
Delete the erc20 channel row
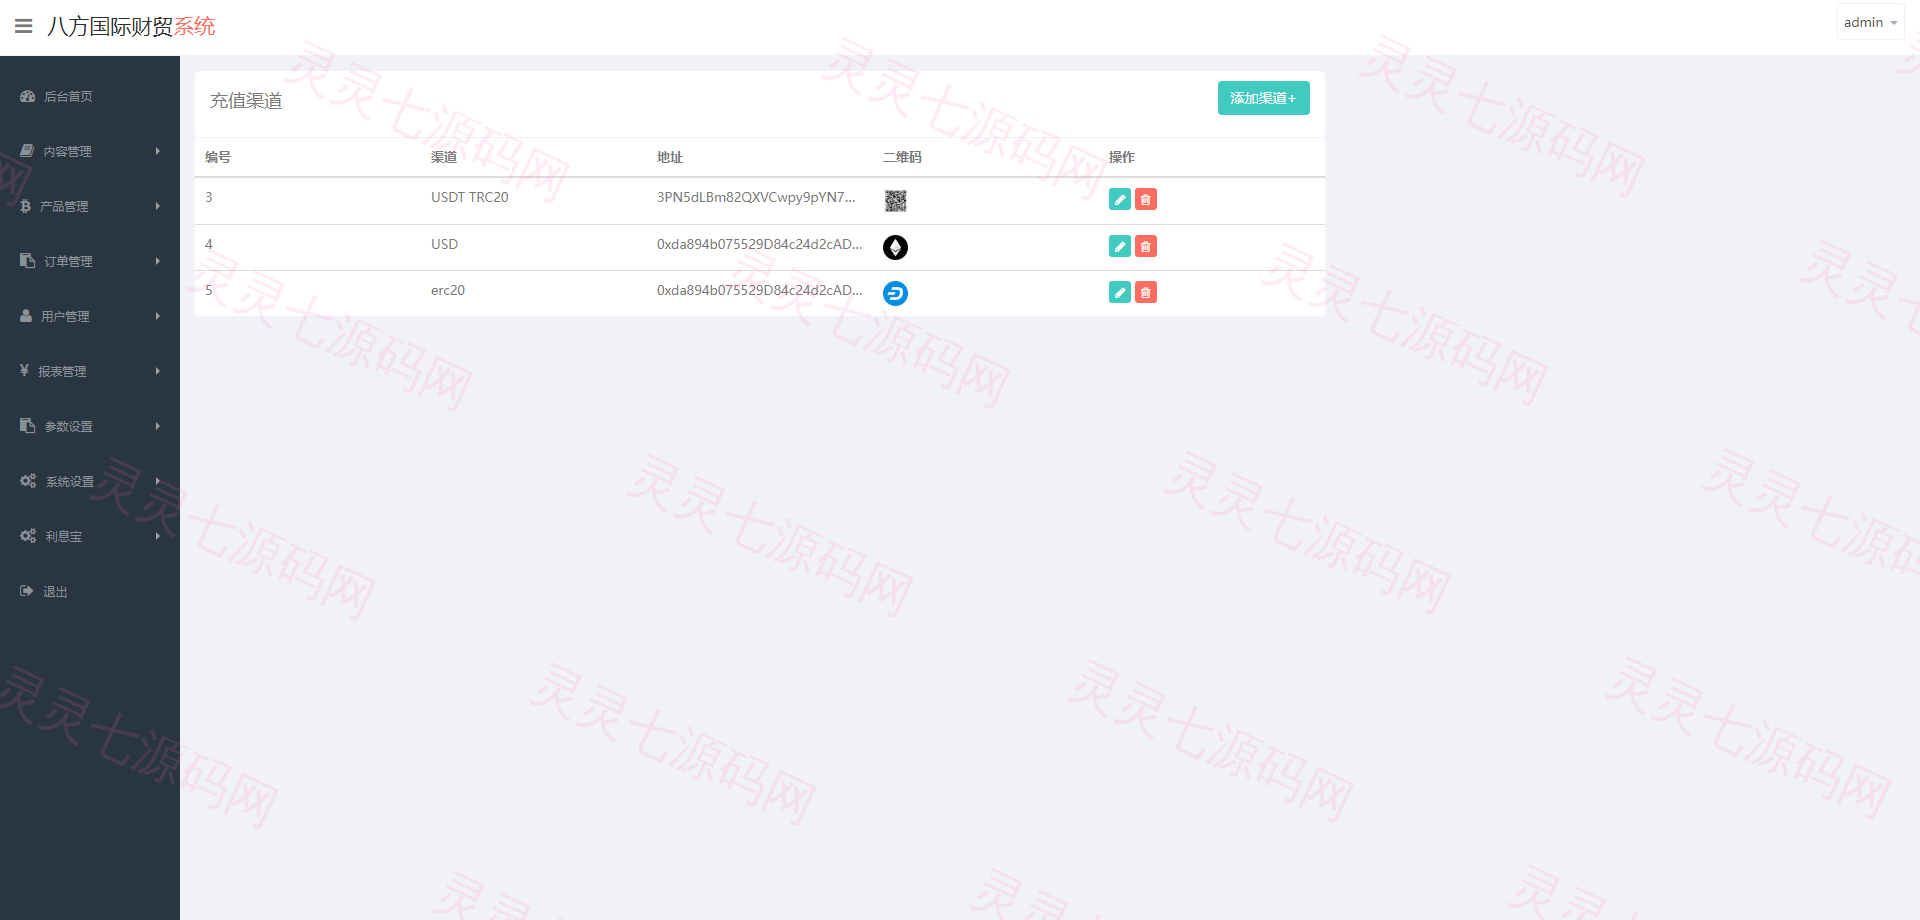1146,292
